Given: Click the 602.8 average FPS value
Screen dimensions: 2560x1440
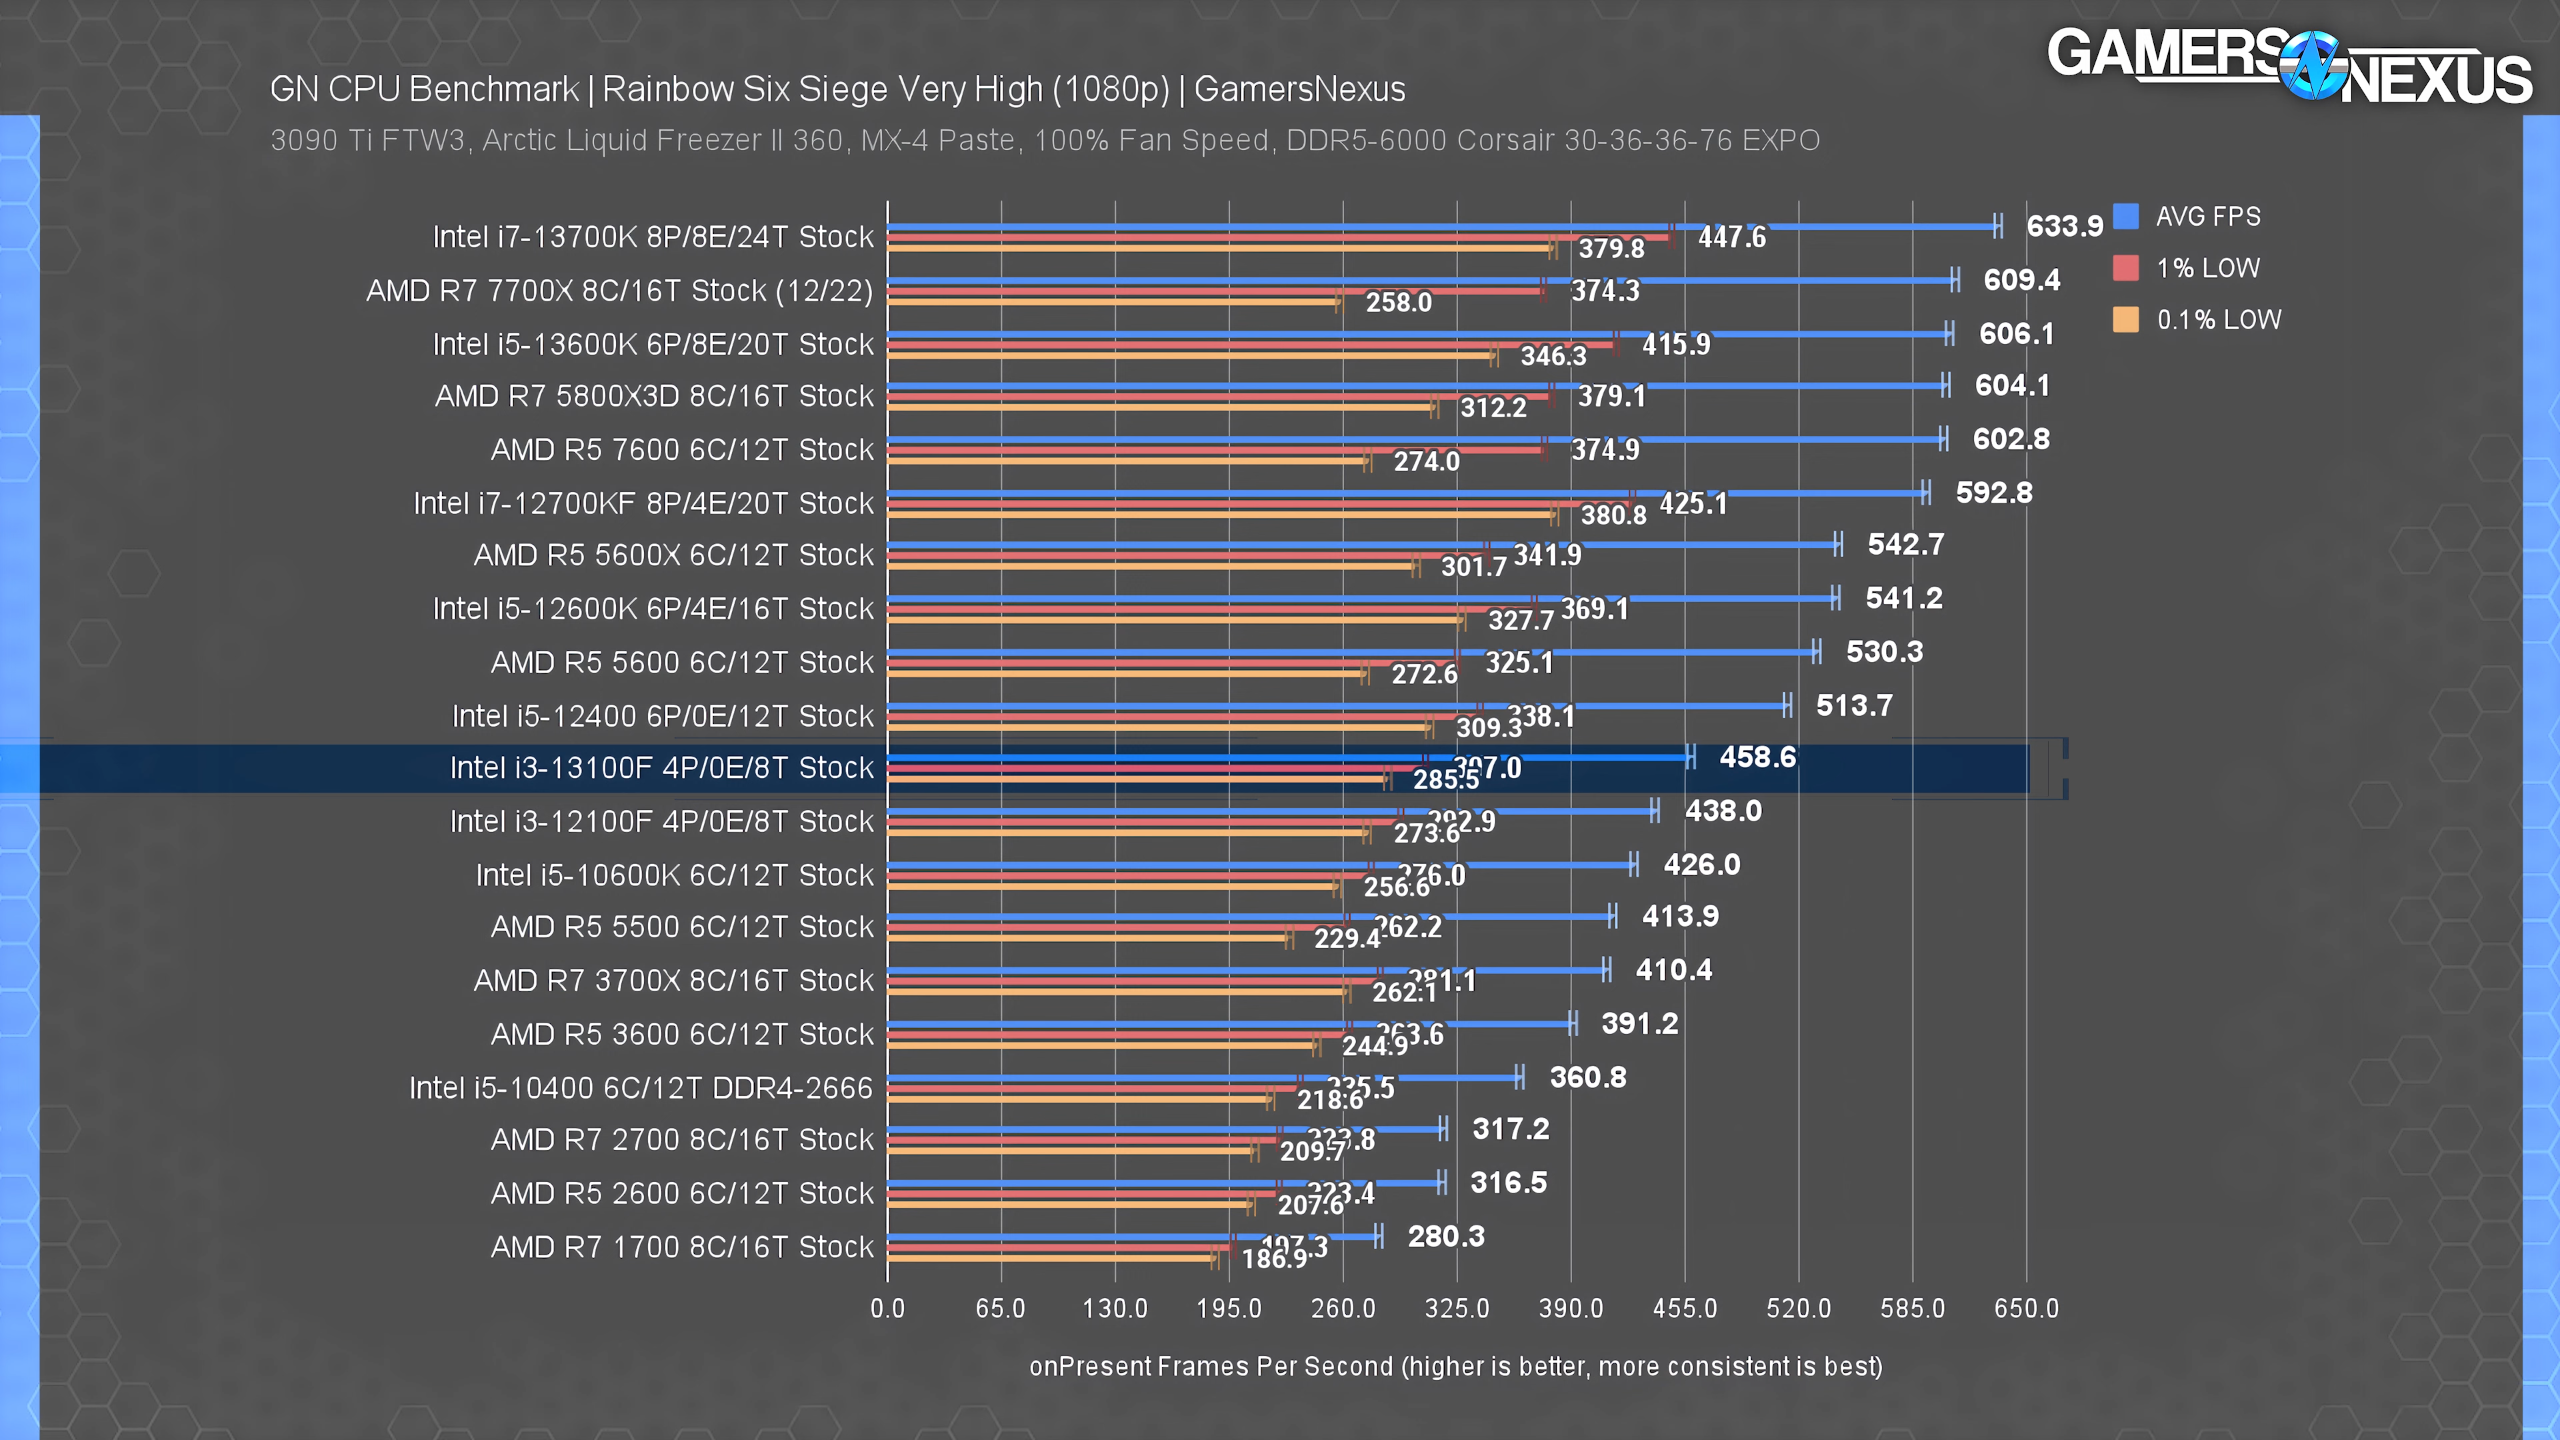Looking at the screenshot, I should [2010, 439].
